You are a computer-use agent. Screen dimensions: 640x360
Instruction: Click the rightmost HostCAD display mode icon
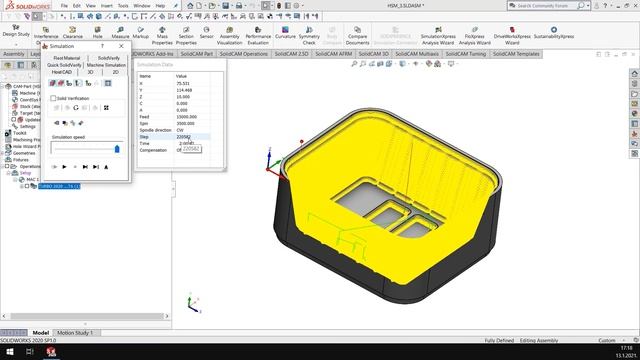[108, 83]
